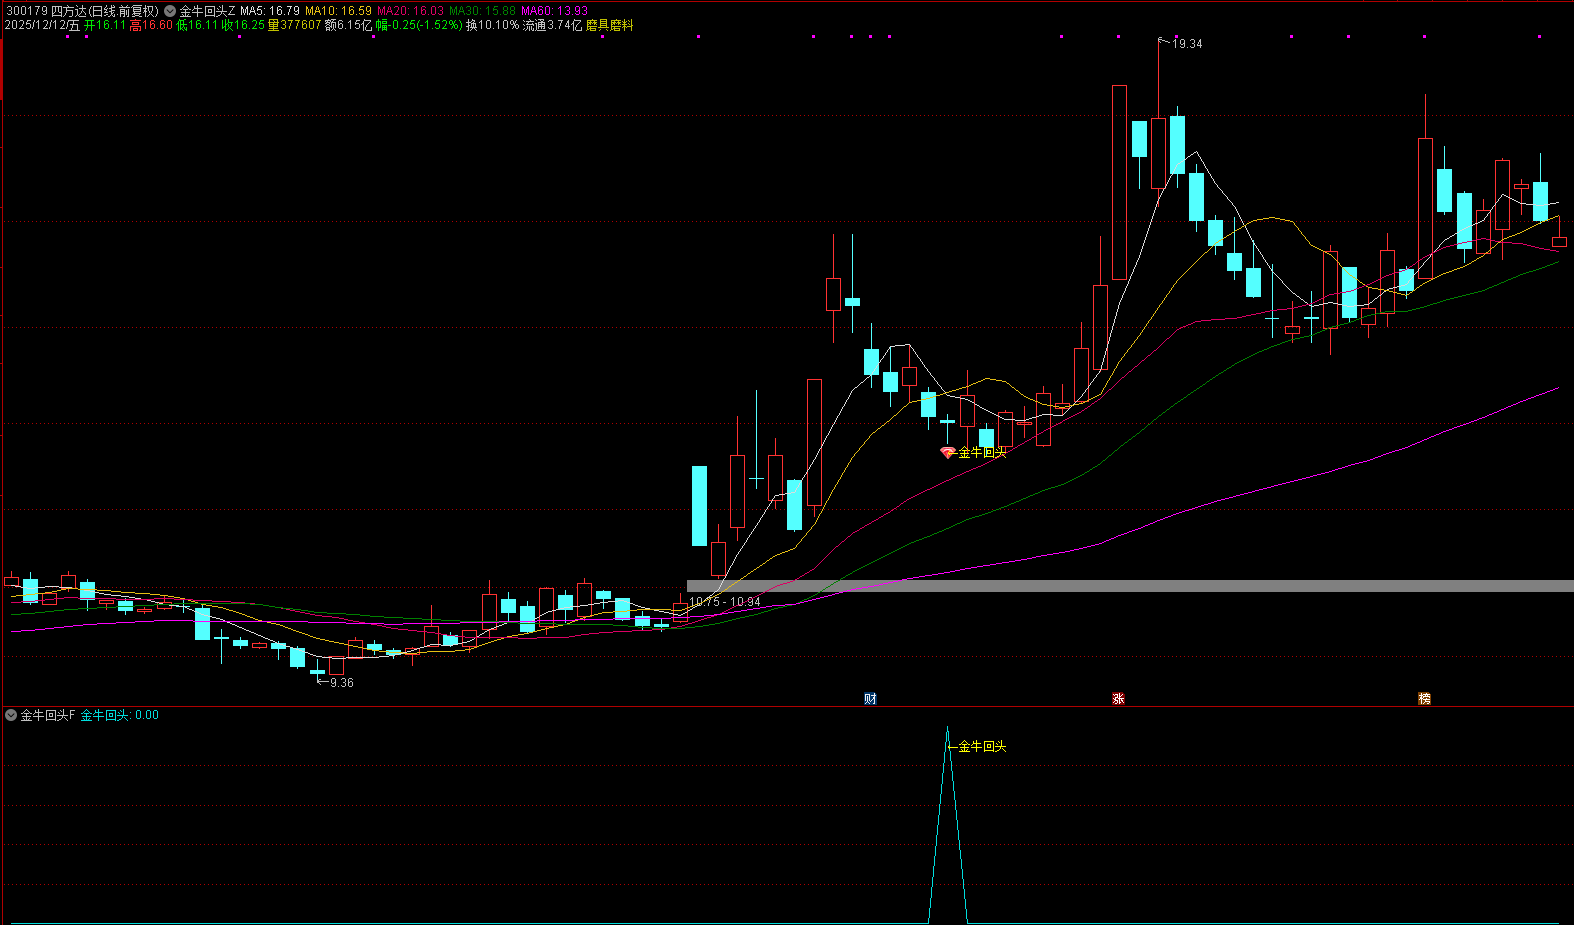Expand the 金牛回头F sub-chart indicator dropdown
The width and height of the screenshot is (1574, 925).
tap(11, 715)
